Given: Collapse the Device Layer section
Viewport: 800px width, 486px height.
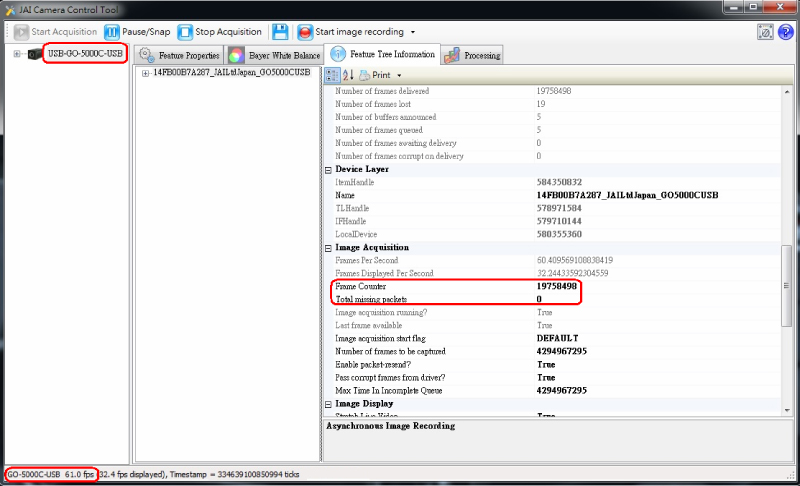Looking at the screenshot, I should tap(328, 169).
